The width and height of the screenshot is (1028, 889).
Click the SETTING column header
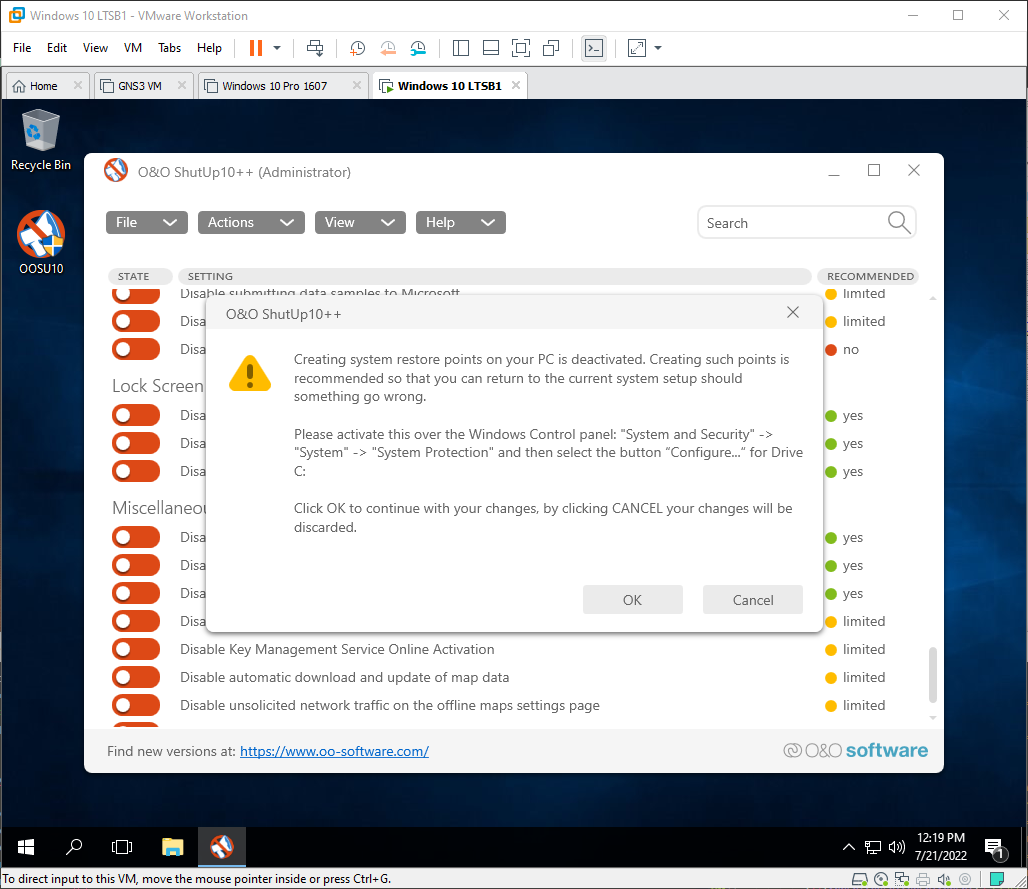coord(494,277)
